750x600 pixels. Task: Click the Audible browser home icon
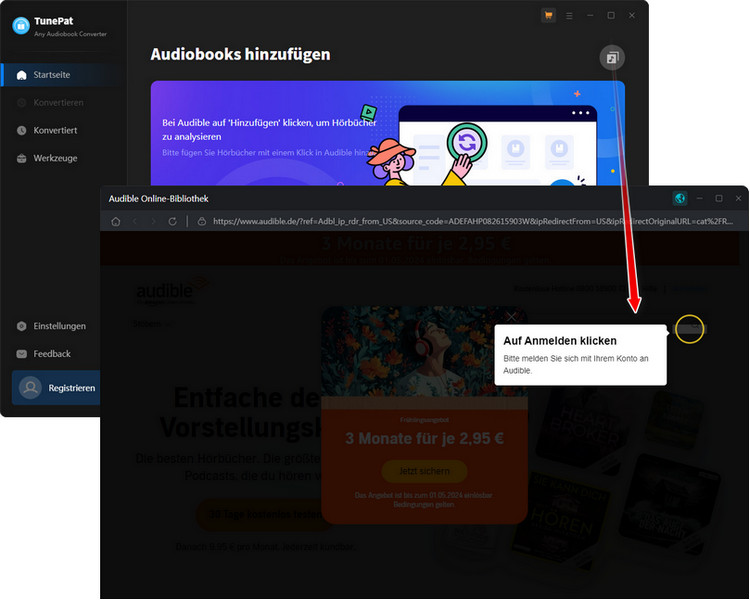click(x=116, y=222)
